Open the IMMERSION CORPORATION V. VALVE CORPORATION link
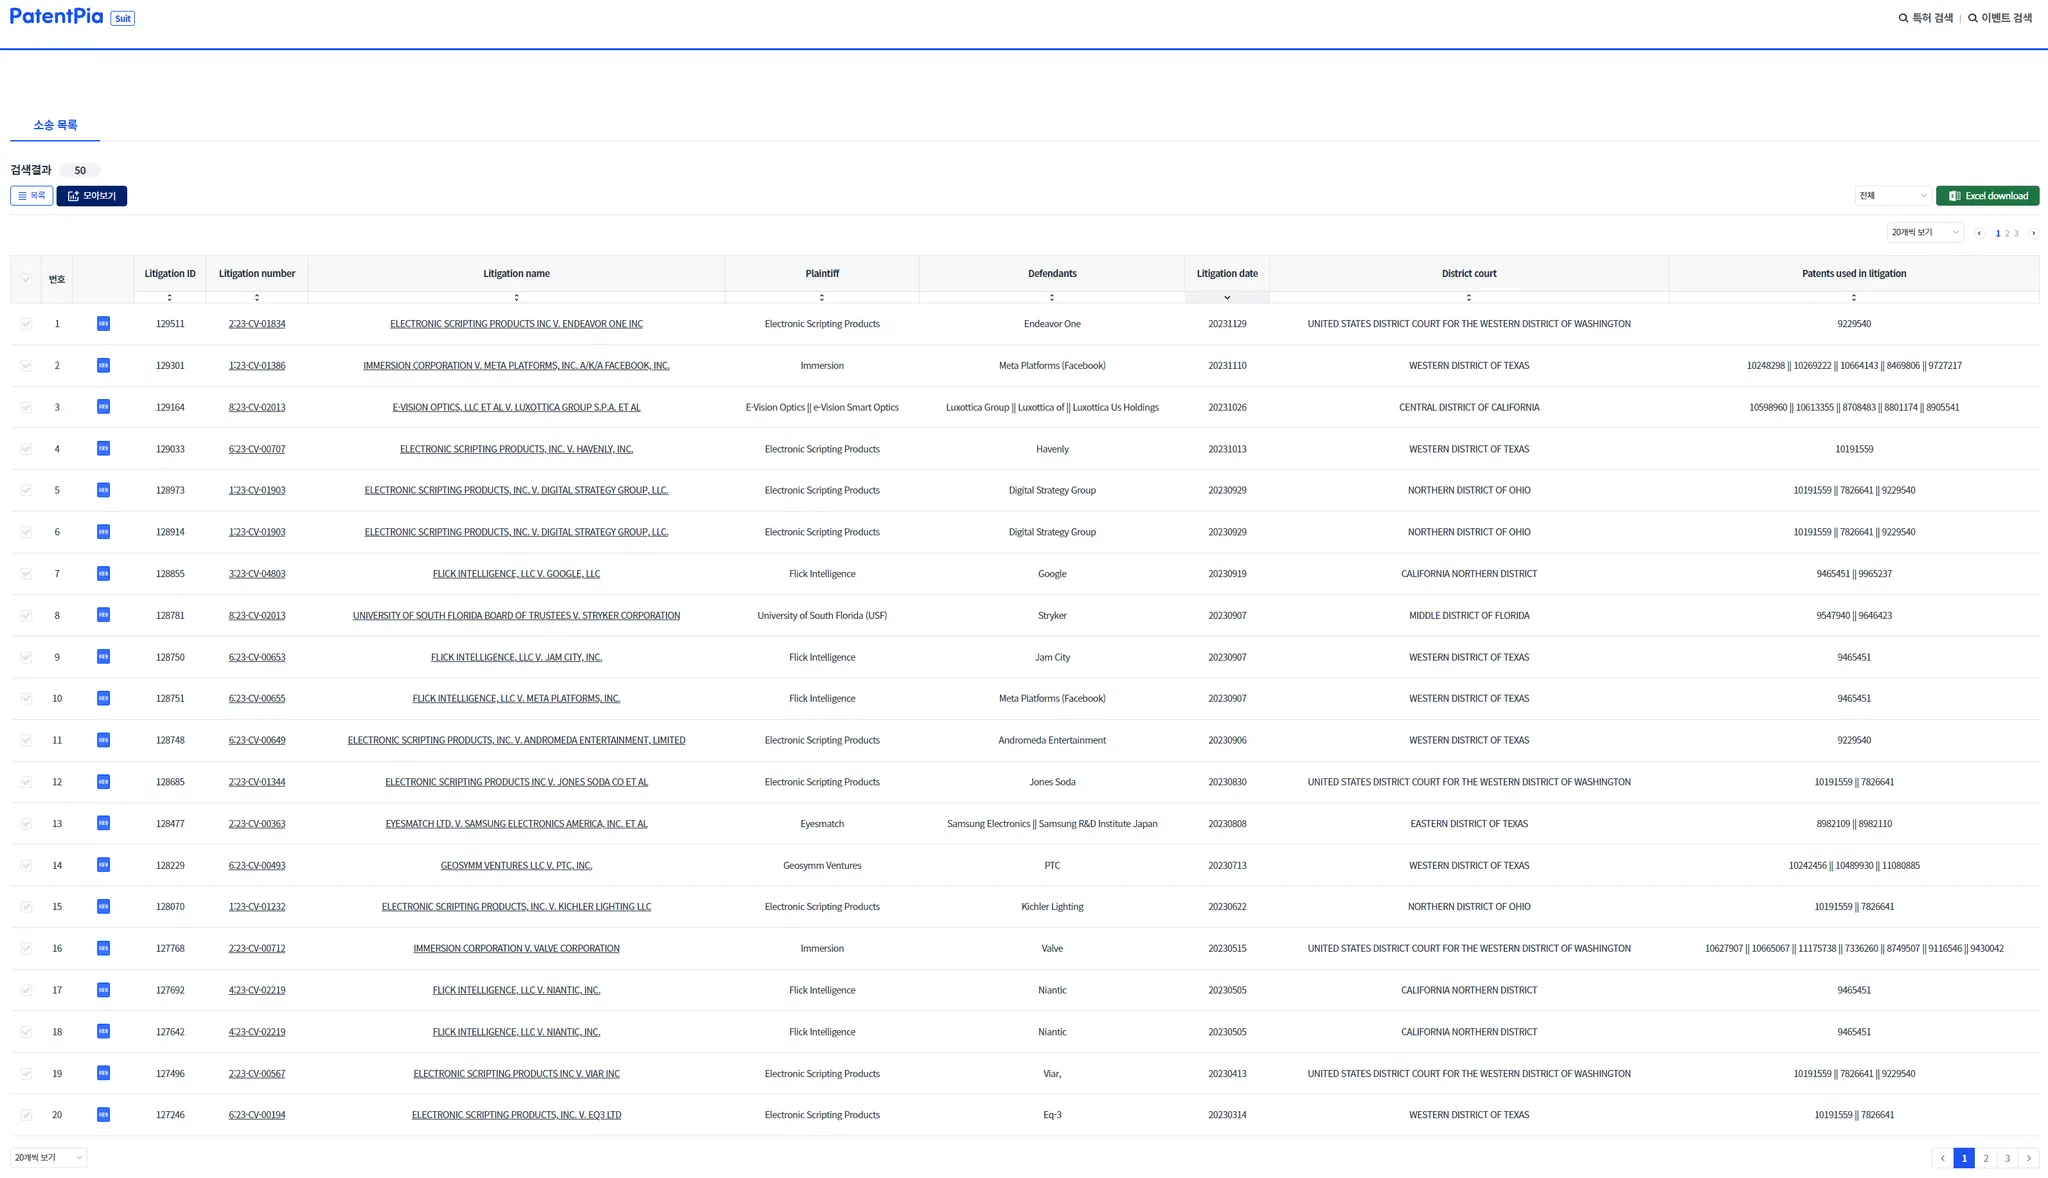This screenshot has width=2048, height=1178. click(x=516, y=948)
